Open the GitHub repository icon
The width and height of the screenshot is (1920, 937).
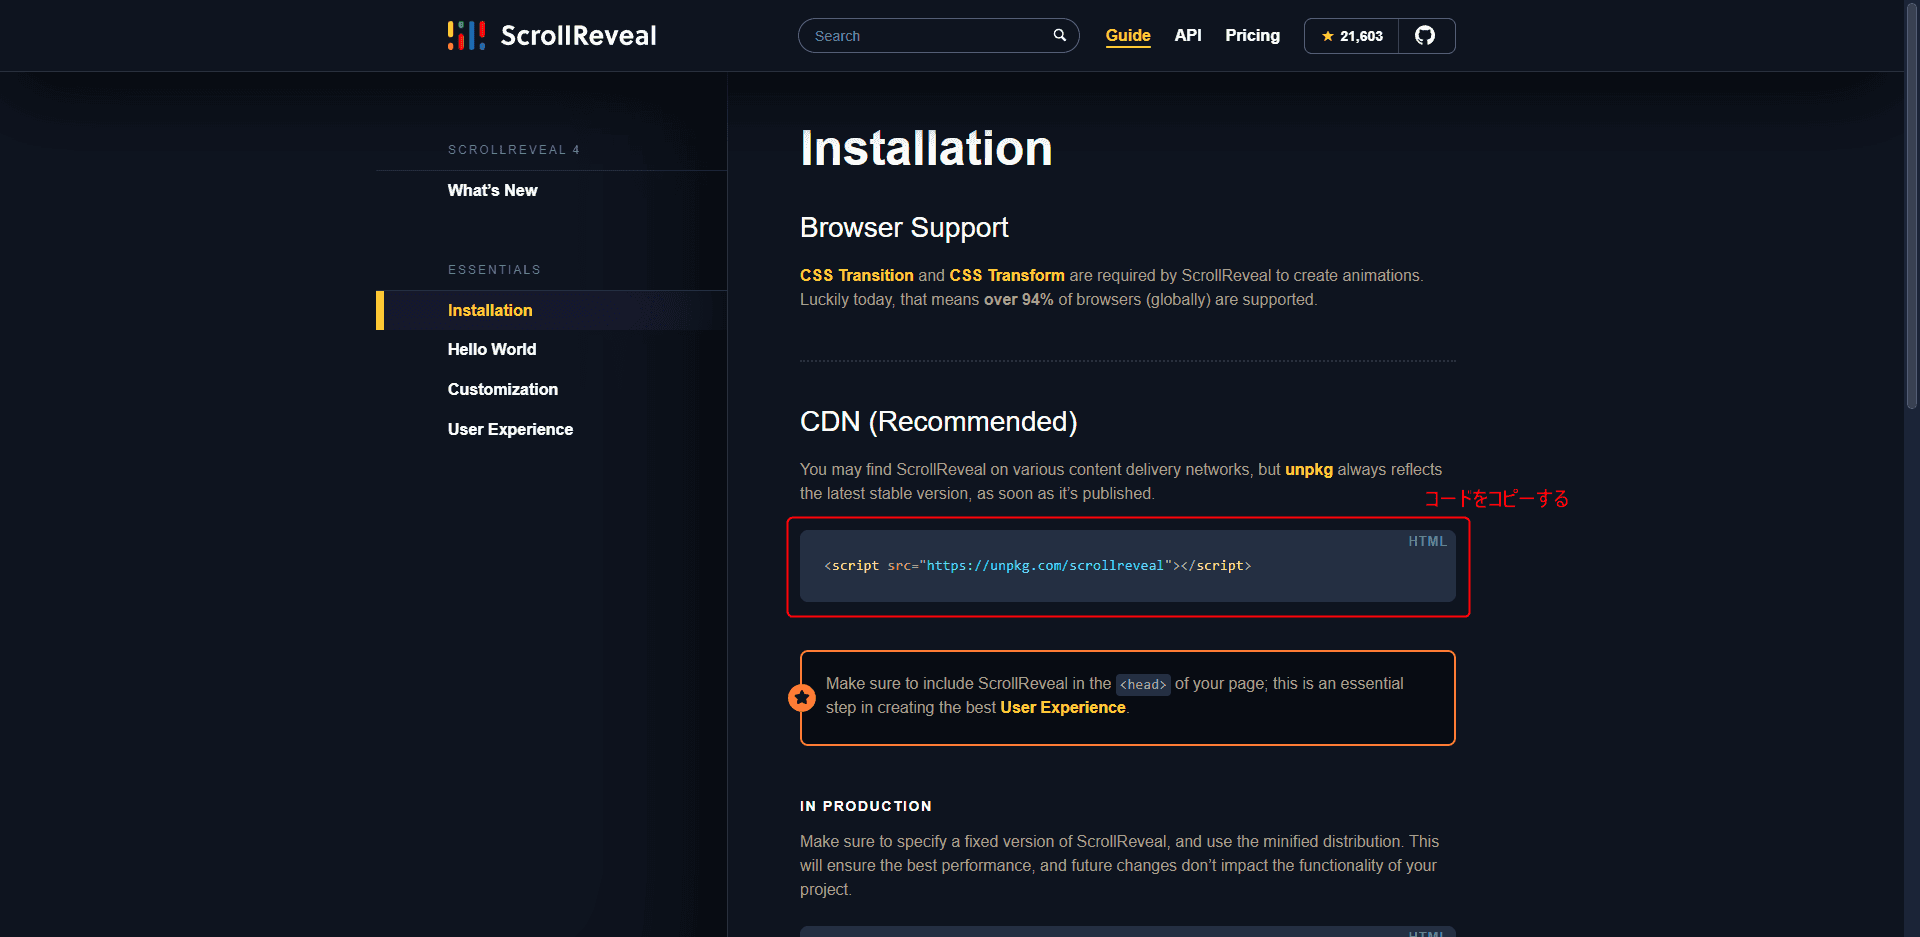tap(1425, 36)
